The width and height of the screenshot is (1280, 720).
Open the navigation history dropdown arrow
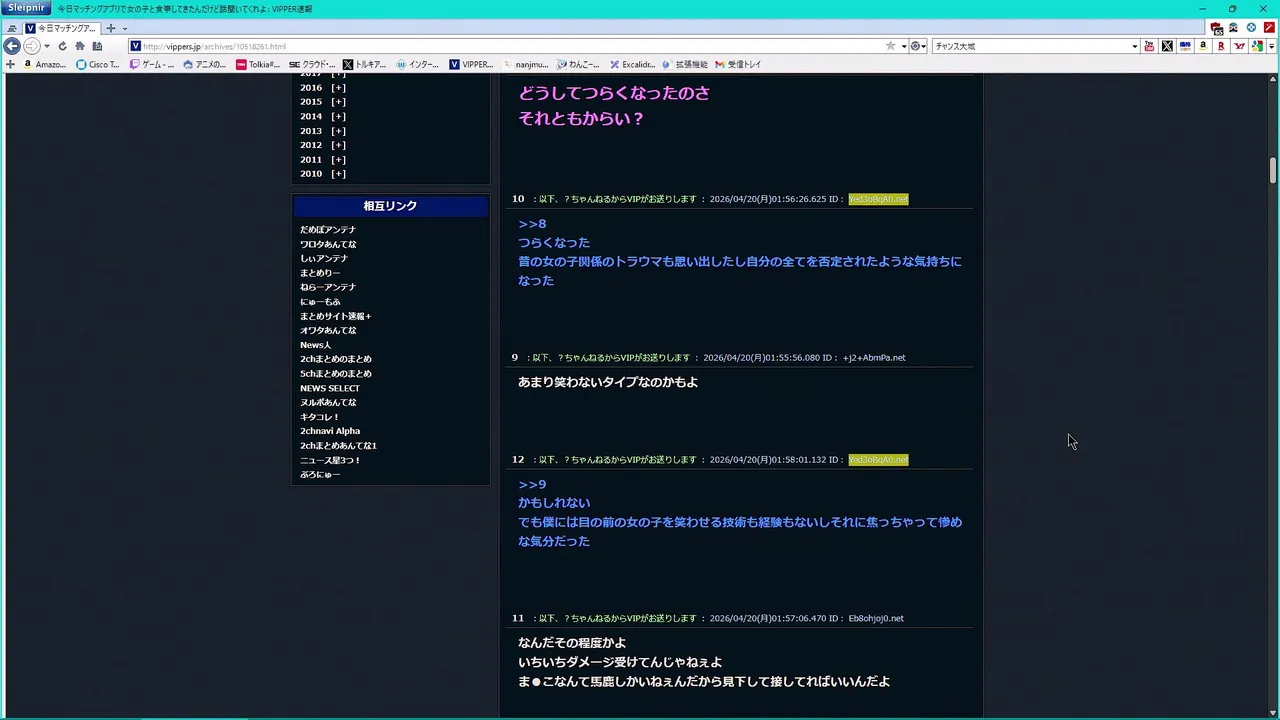[47, 46]
